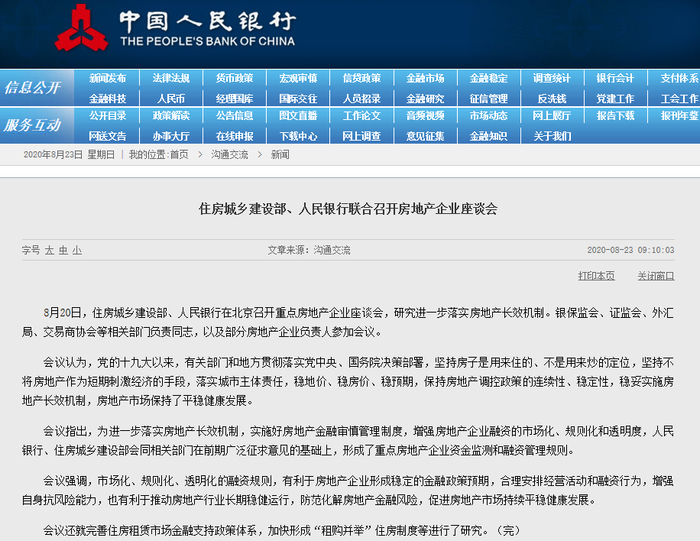Click 在线申报 navigation link
Screen dimensions: 700x541
[x=234, y=135]
